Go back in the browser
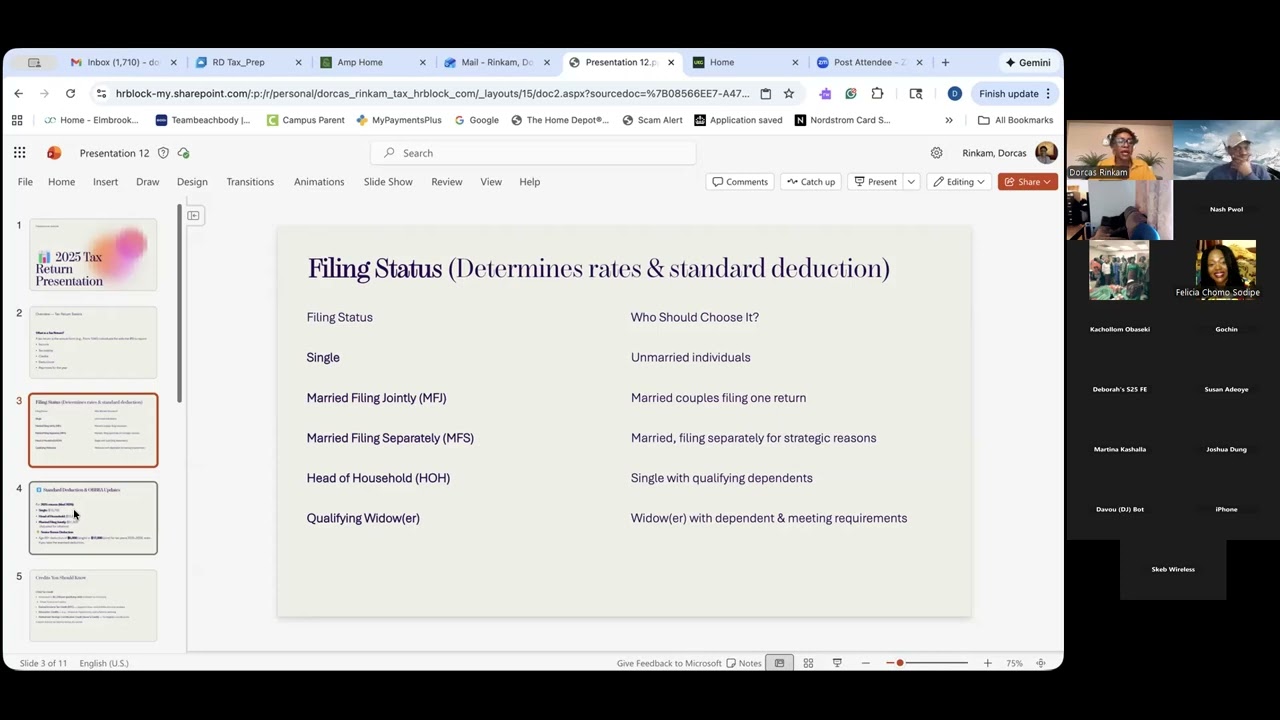The width and height of the screenshot is (1280, 720). tap(18, 93)
